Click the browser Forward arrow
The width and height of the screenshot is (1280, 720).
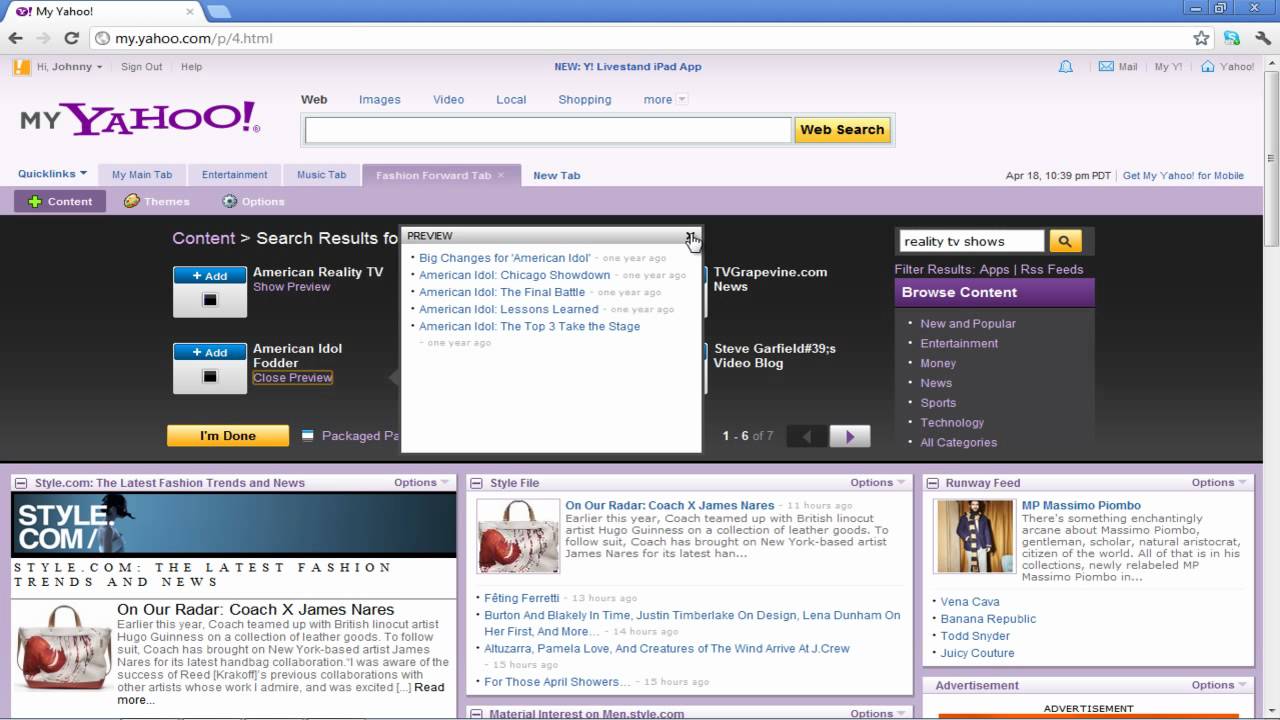(43, 38)
